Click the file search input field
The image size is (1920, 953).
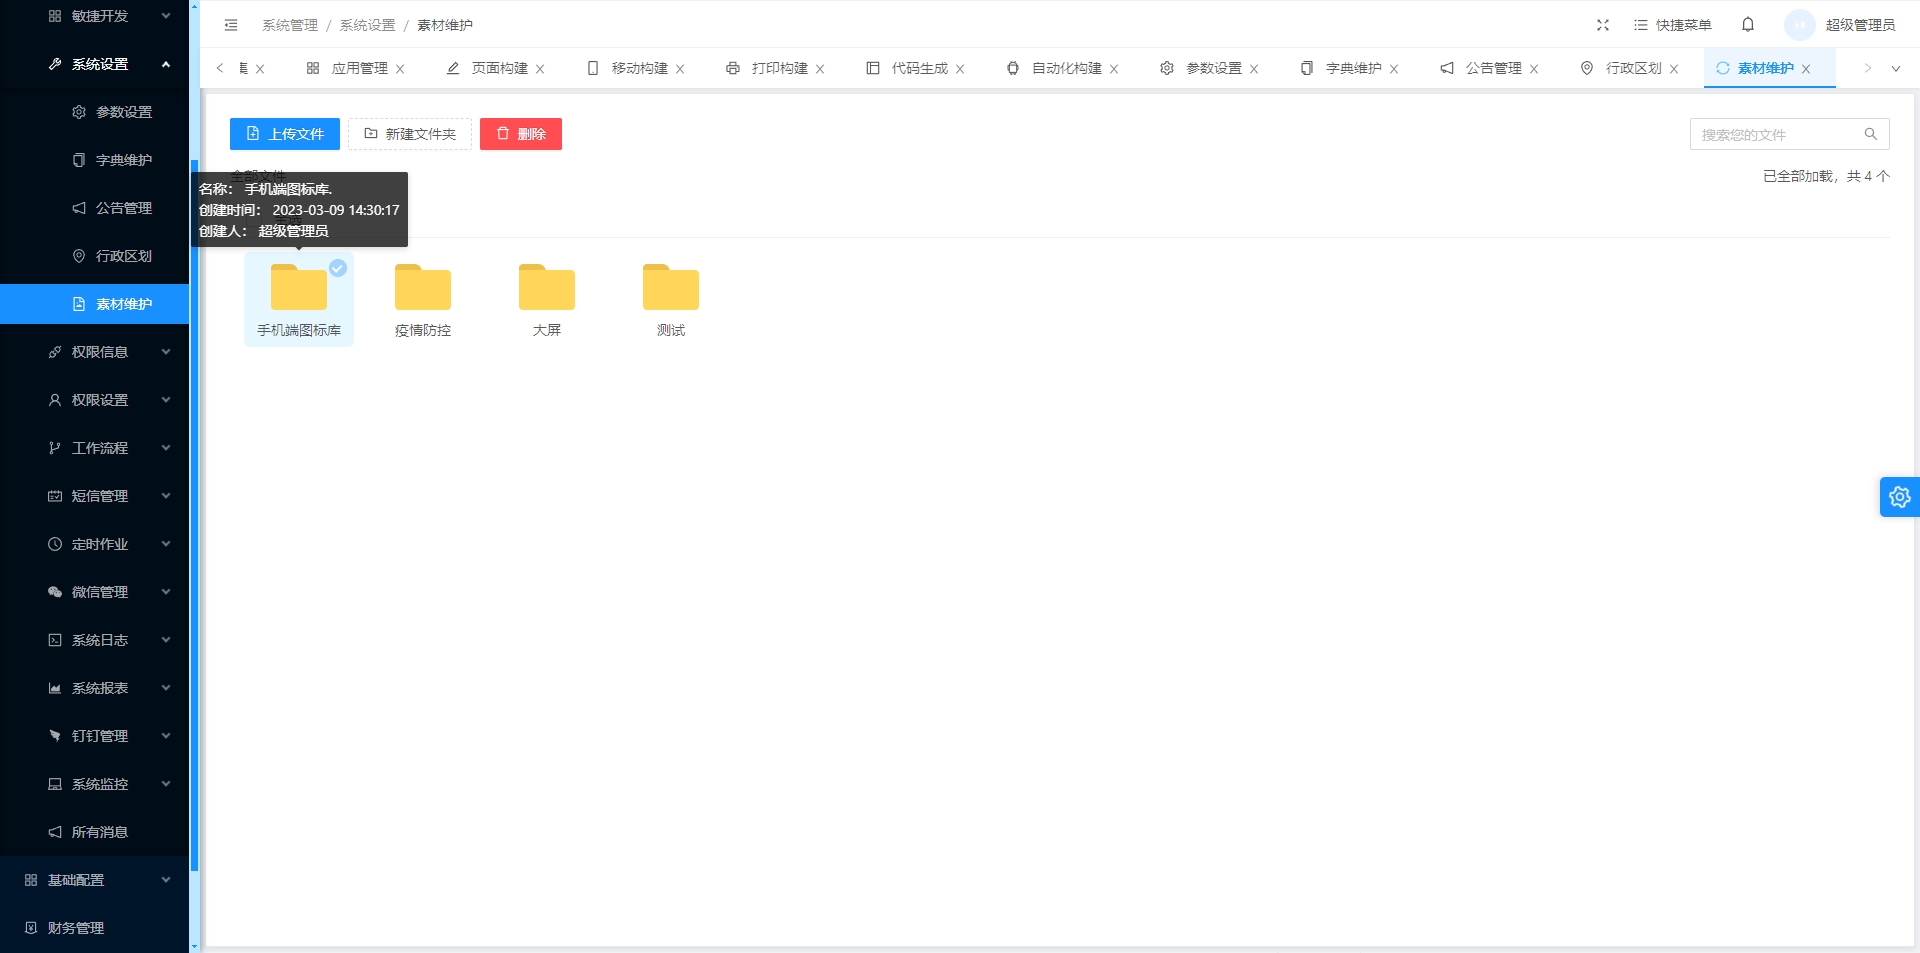click(x=1775, y=134)
